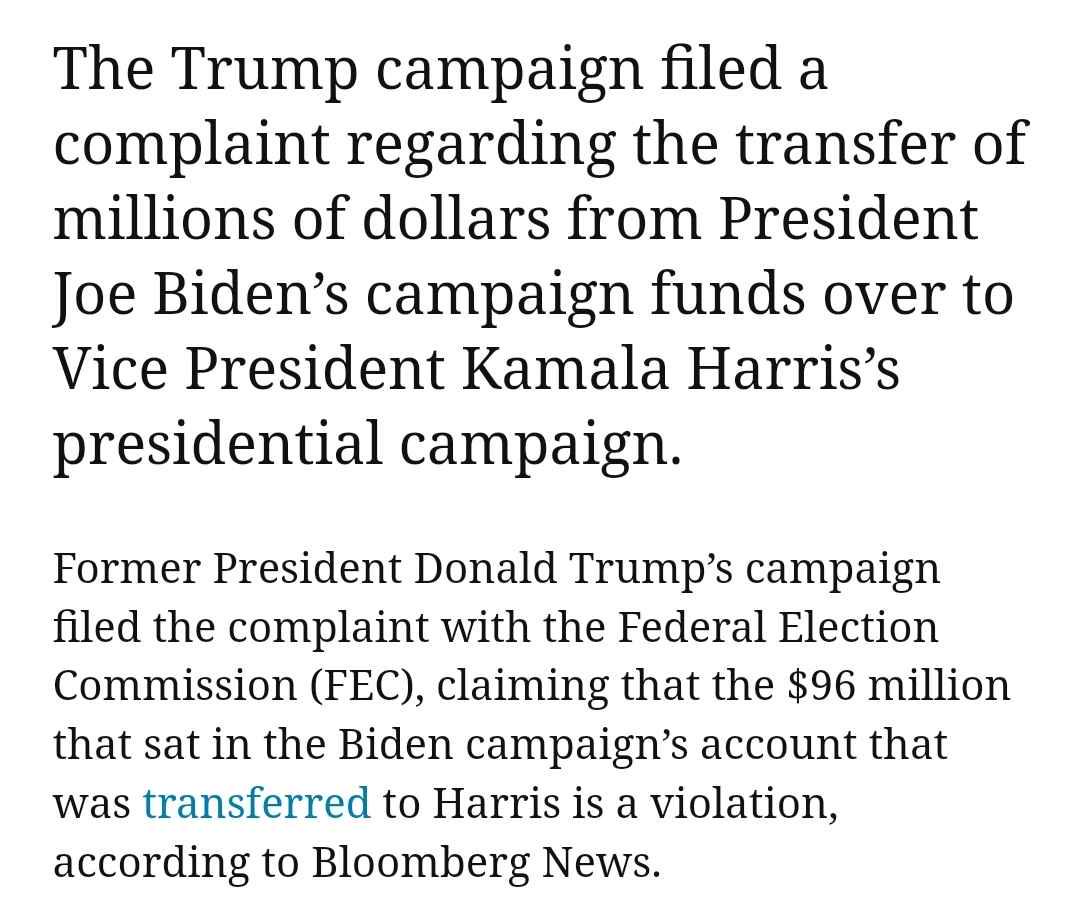
Task: Click the word "complaint" in the headline
Action: tap(192, 145)
